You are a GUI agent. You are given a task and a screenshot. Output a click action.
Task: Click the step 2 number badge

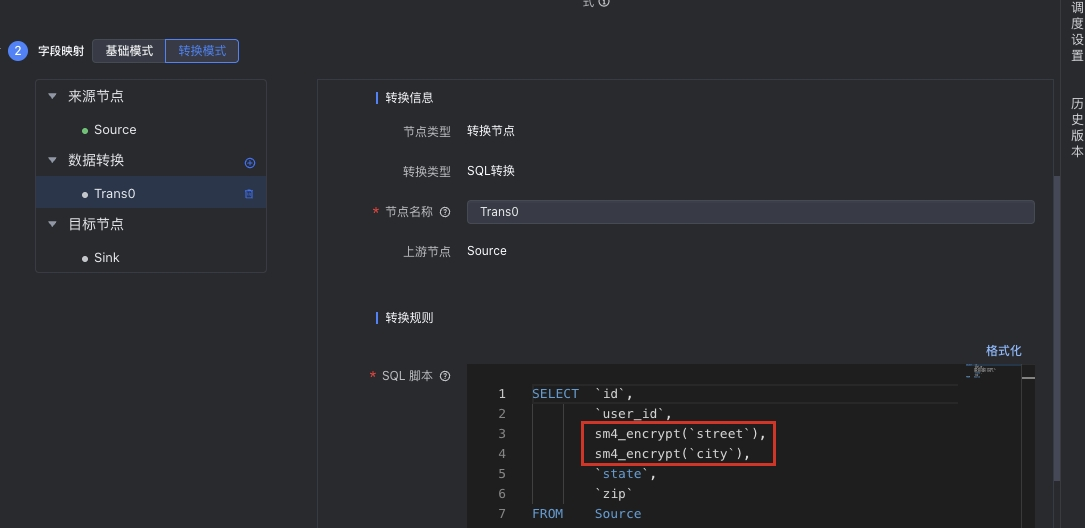18,51
